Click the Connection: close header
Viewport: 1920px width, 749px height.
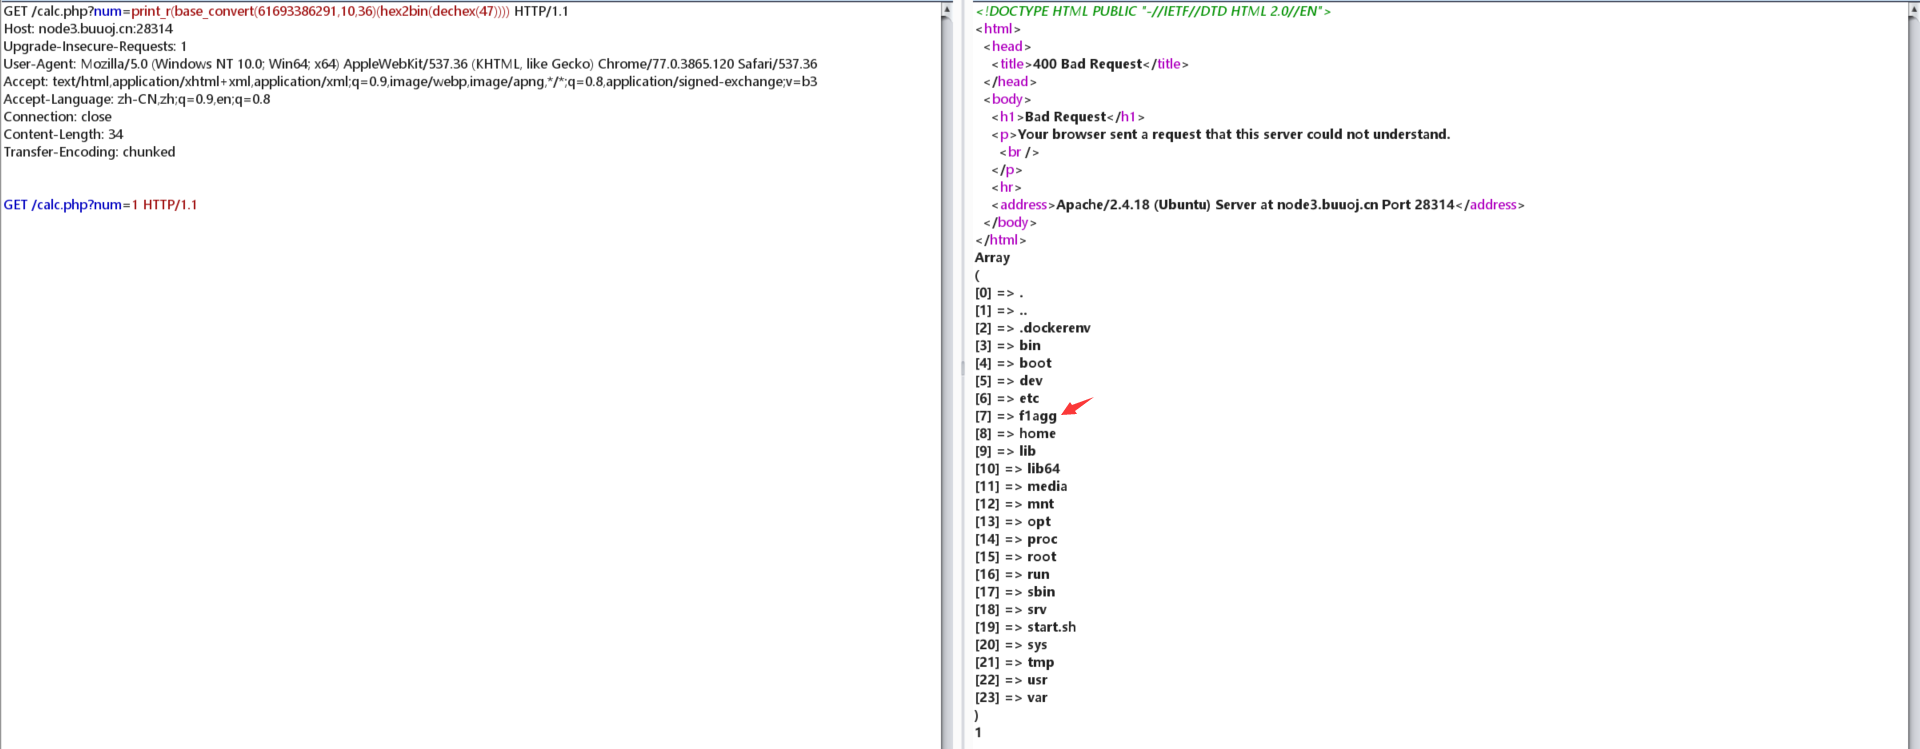tap(58, 117)
